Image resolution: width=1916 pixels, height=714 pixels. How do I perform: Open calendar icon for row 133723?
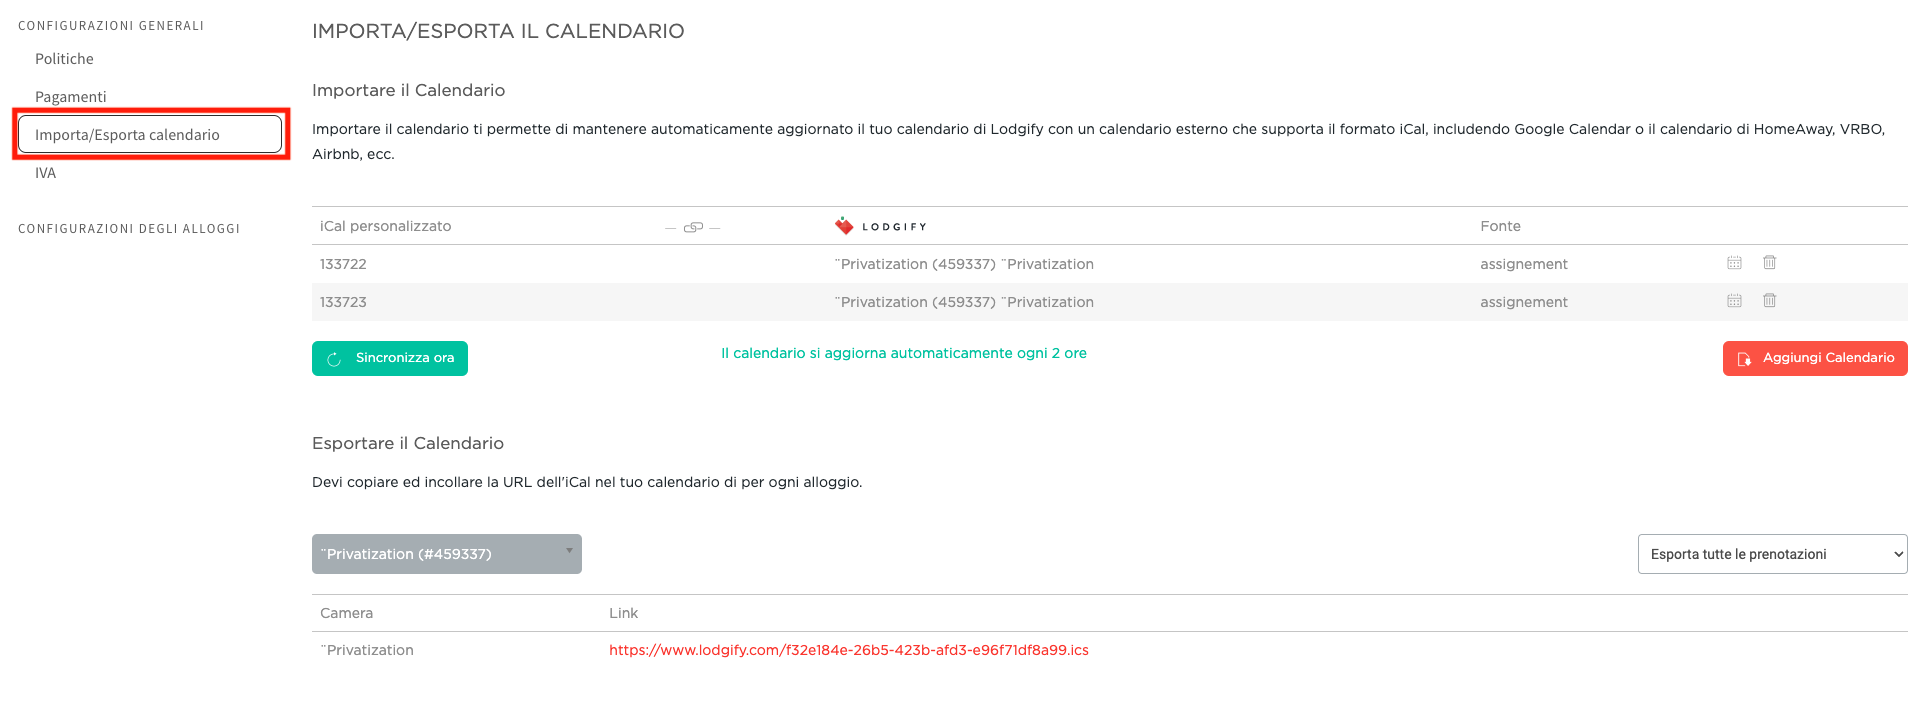point(1734,301)
